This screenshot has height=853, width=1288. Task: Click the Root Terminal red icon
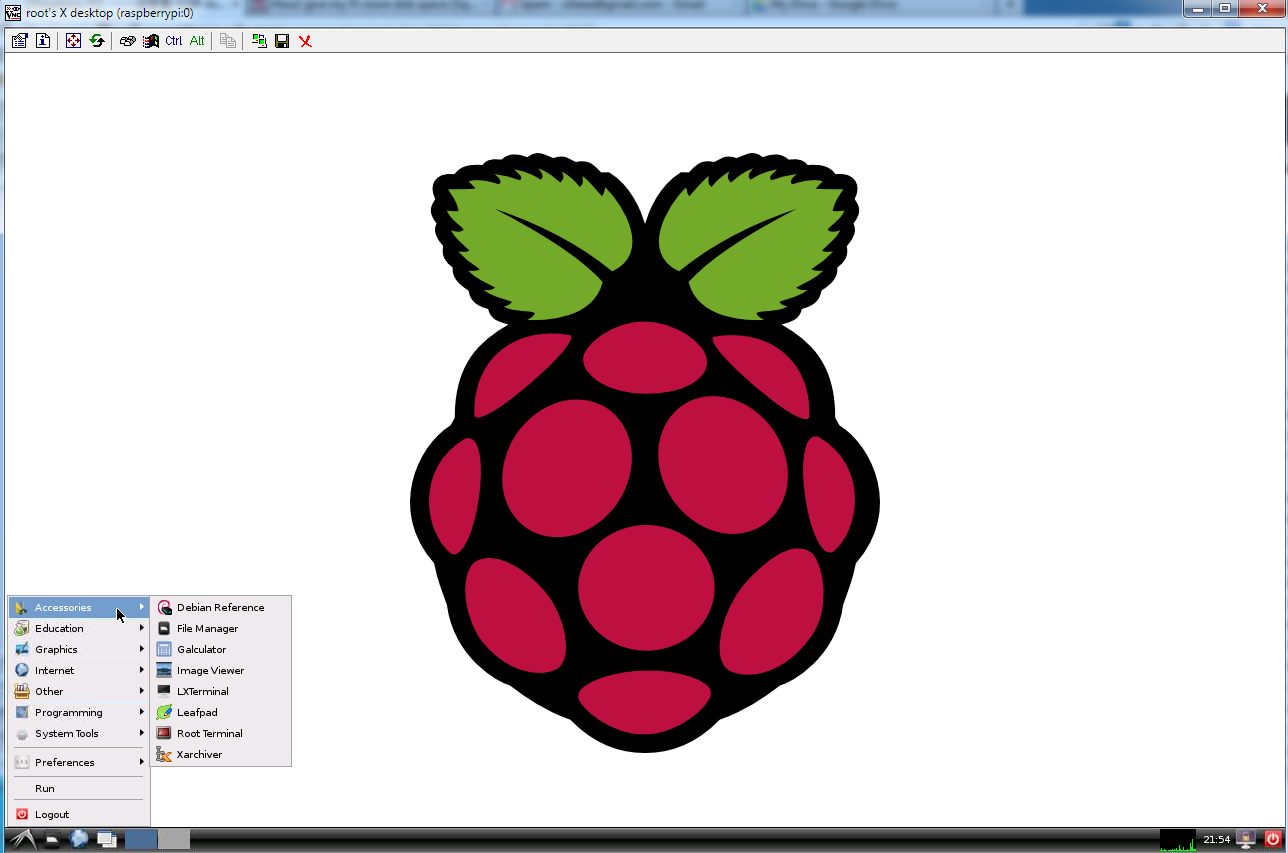point(165,734)
